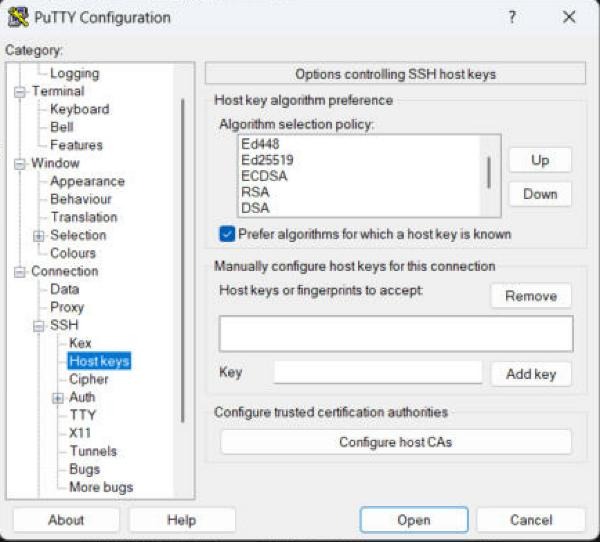Image resolution: width=600 pixels, height=542 pixels.
Task: Open the About dialog
Action: click(66, 520)
